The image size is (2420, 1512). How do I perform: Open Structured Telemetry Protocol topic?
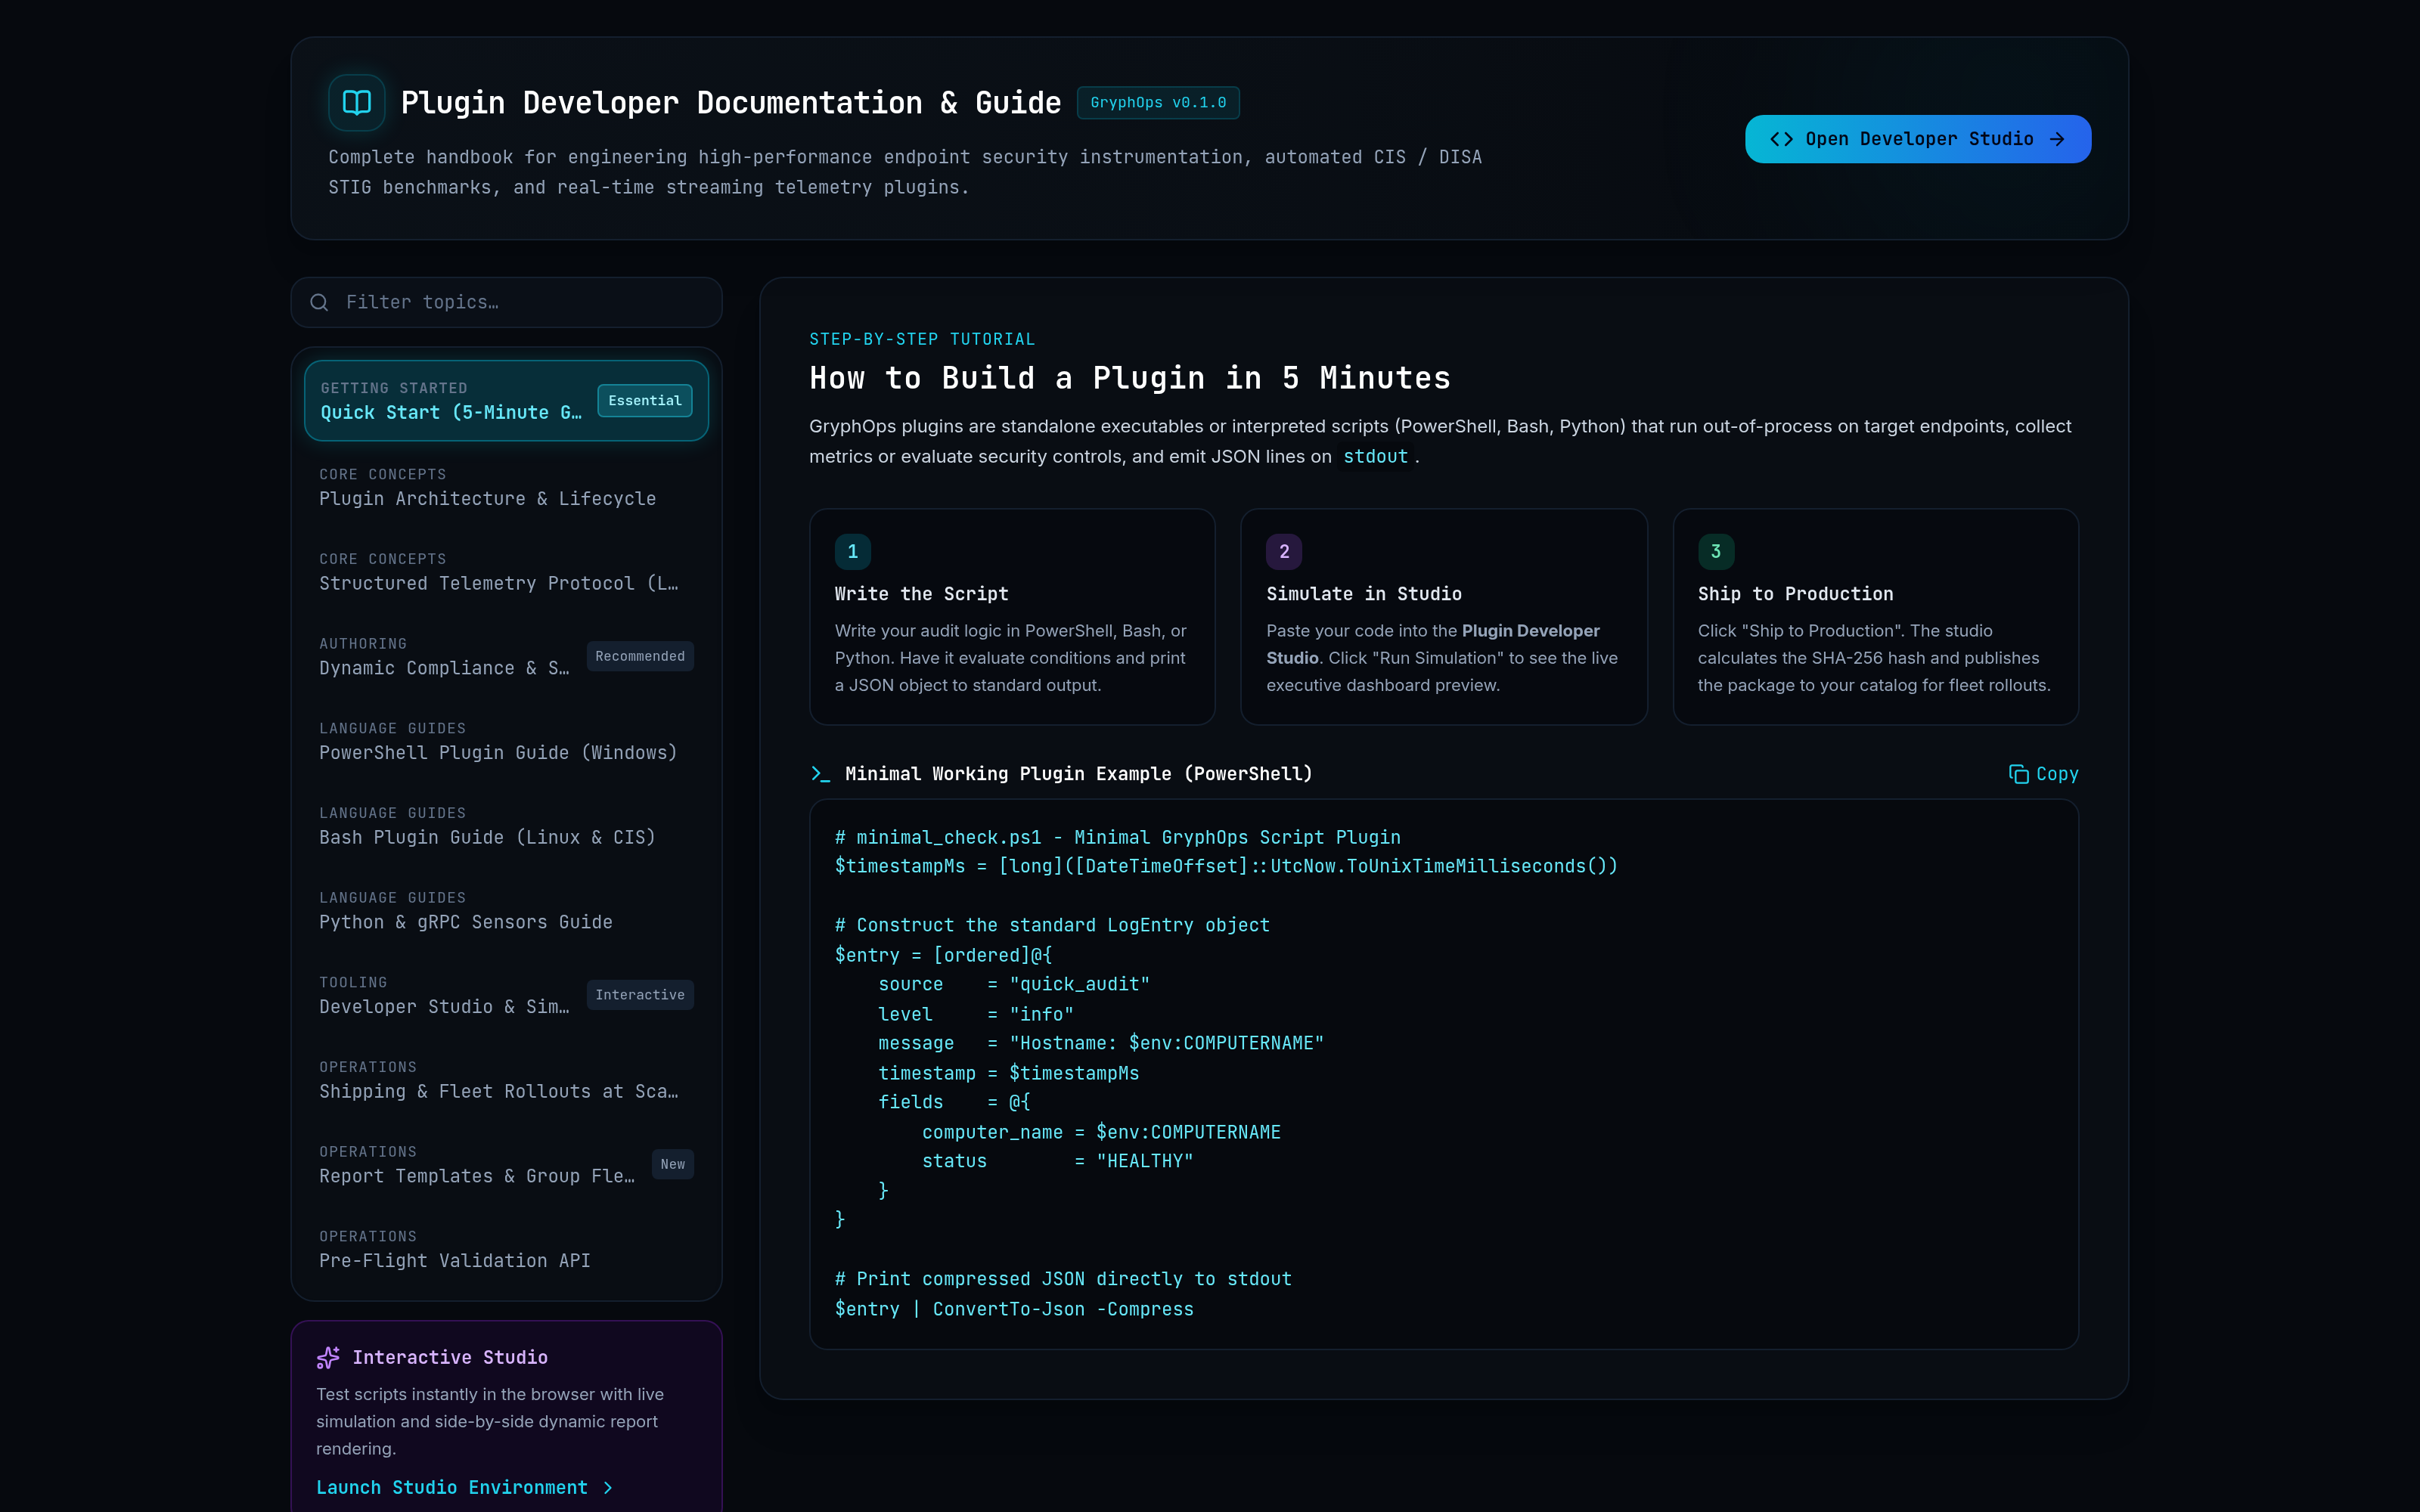(x=506, y=572)
